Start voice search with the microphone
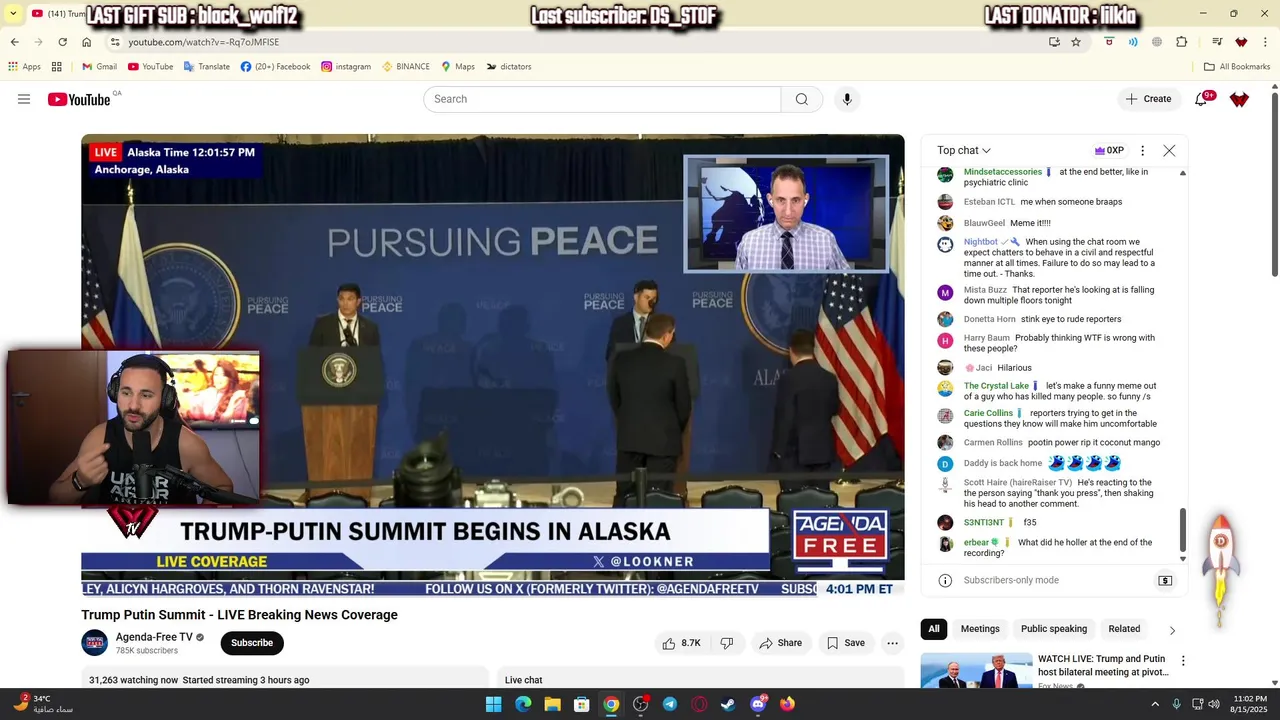The width and height of the screenshot is (1280, 720). coord(847,99)
